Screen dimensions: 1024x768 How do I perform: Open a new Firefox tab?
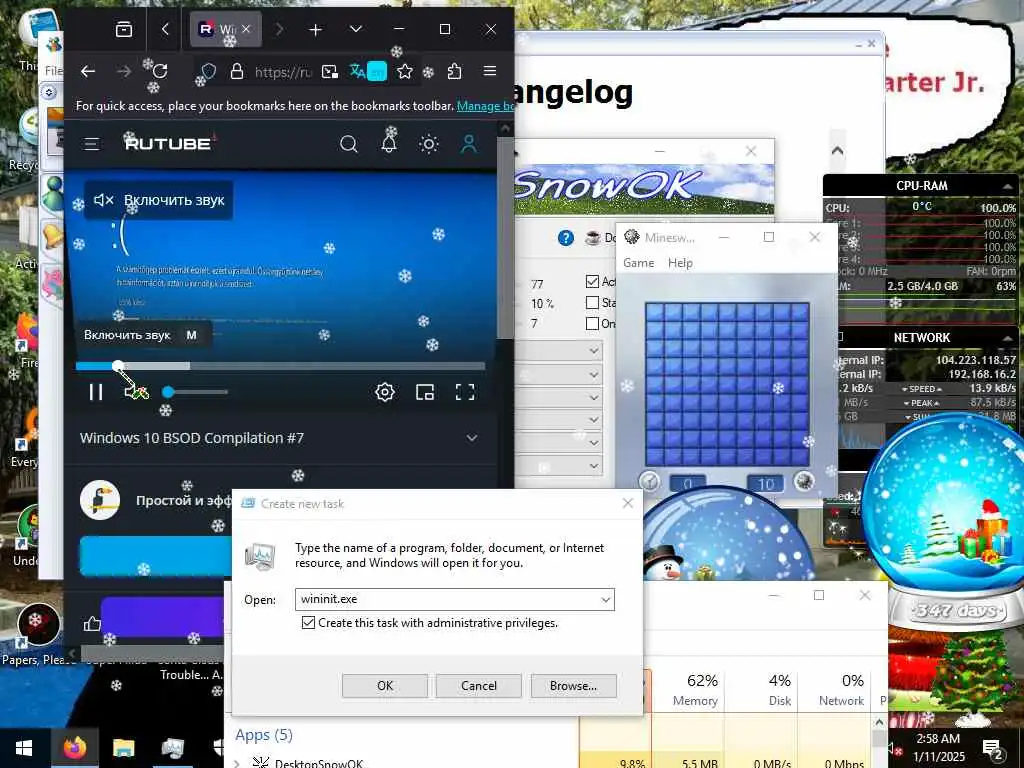pos(315,29)
